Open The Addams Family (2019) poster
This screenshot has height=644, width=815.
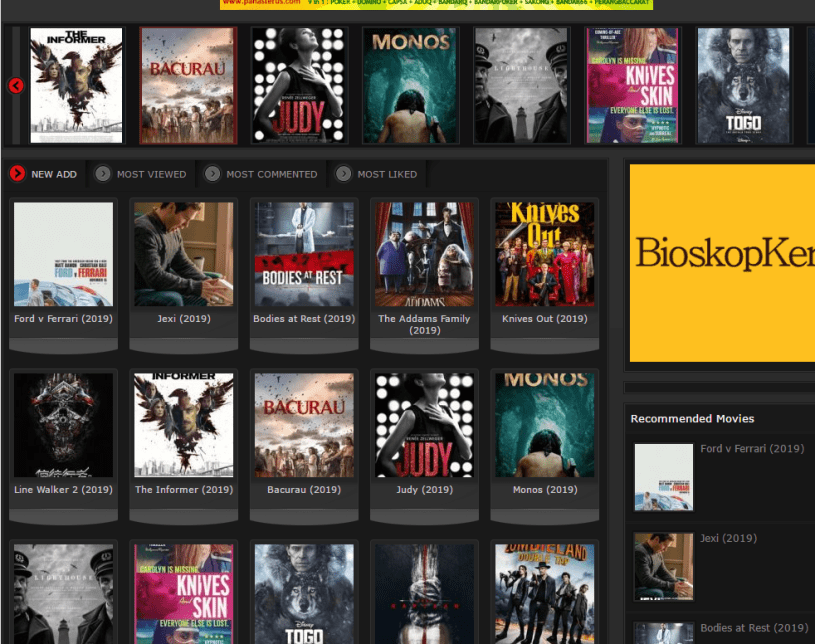(x=424, y=254)
